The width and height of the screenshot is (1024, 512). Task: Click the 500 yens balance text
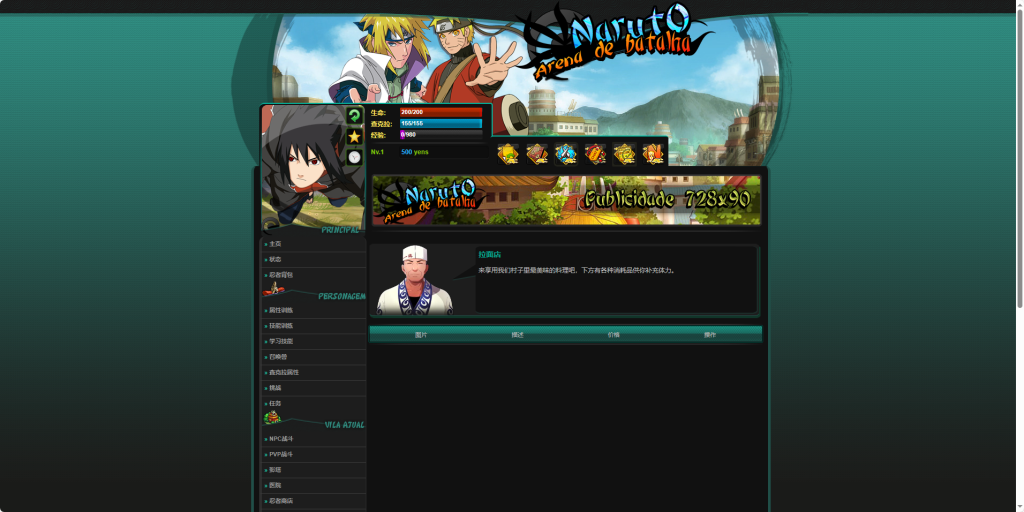tap(415, 152)
